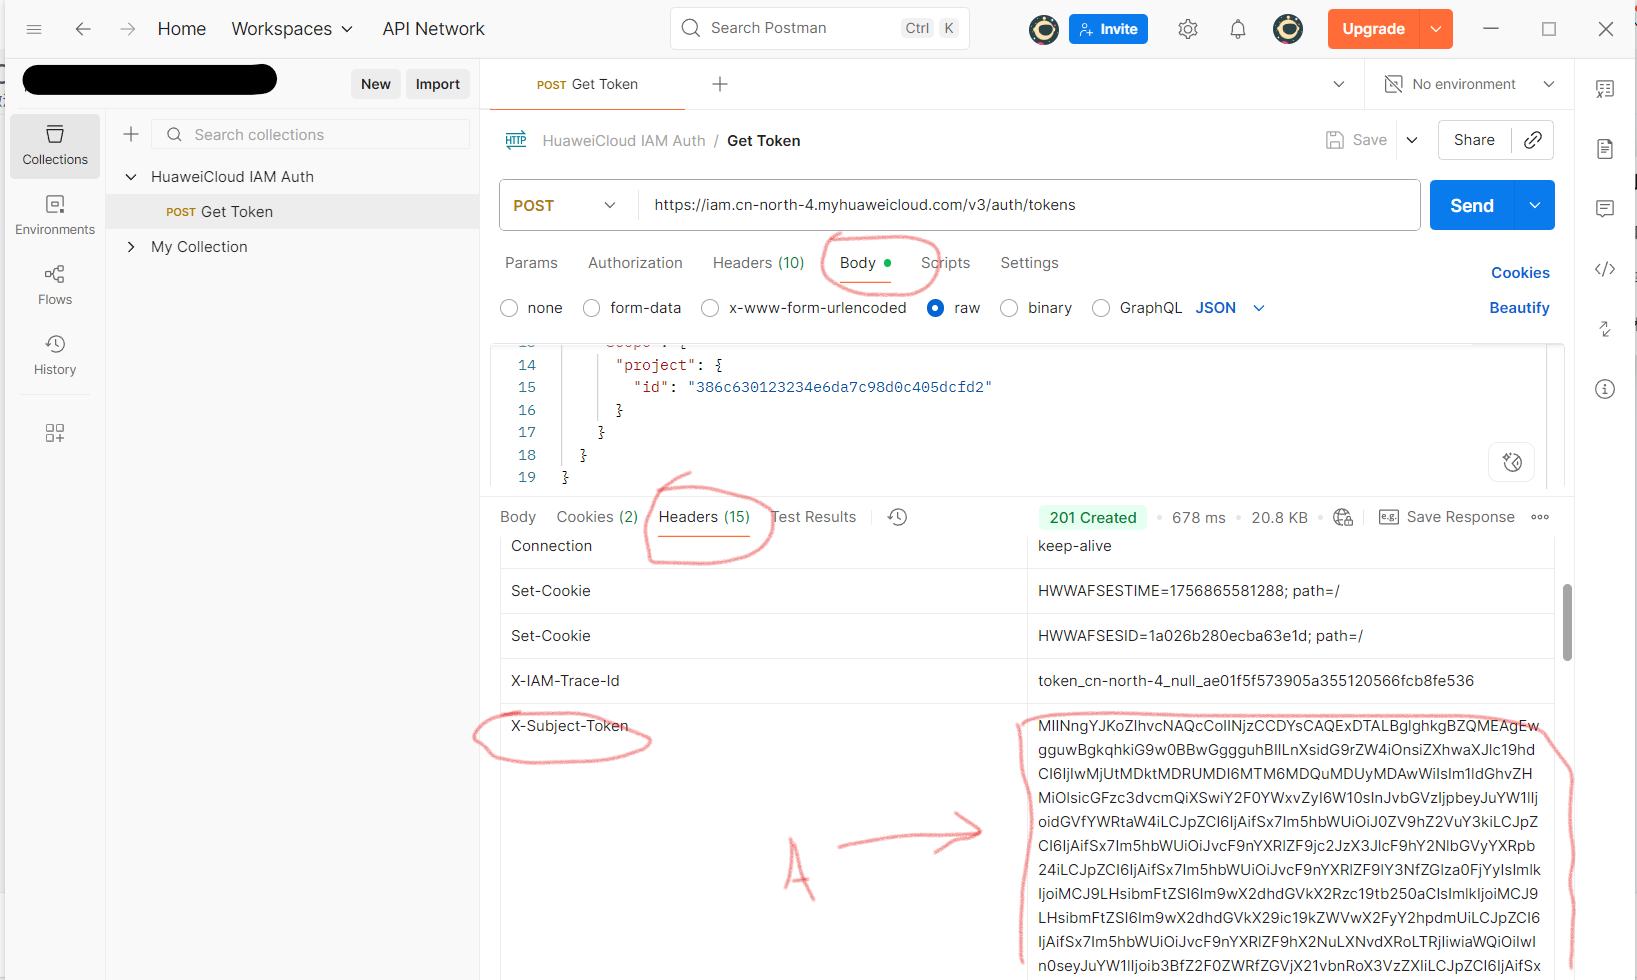Select the form-data body type
The width and height of the screenshot is (1637, 980).
click(x=592, y=308)
